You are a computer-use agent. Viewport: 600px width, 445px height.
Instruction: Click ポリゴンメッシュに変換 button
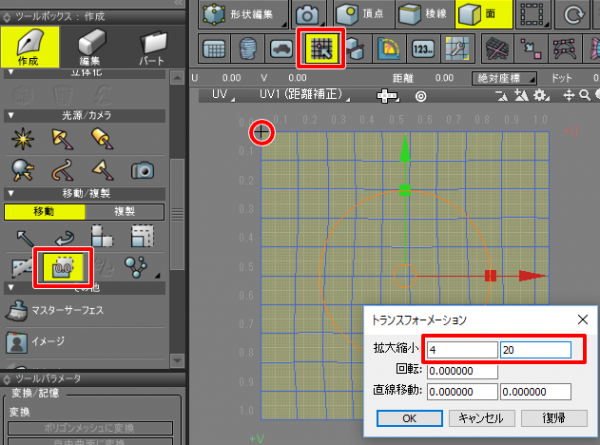coord(90,428)
